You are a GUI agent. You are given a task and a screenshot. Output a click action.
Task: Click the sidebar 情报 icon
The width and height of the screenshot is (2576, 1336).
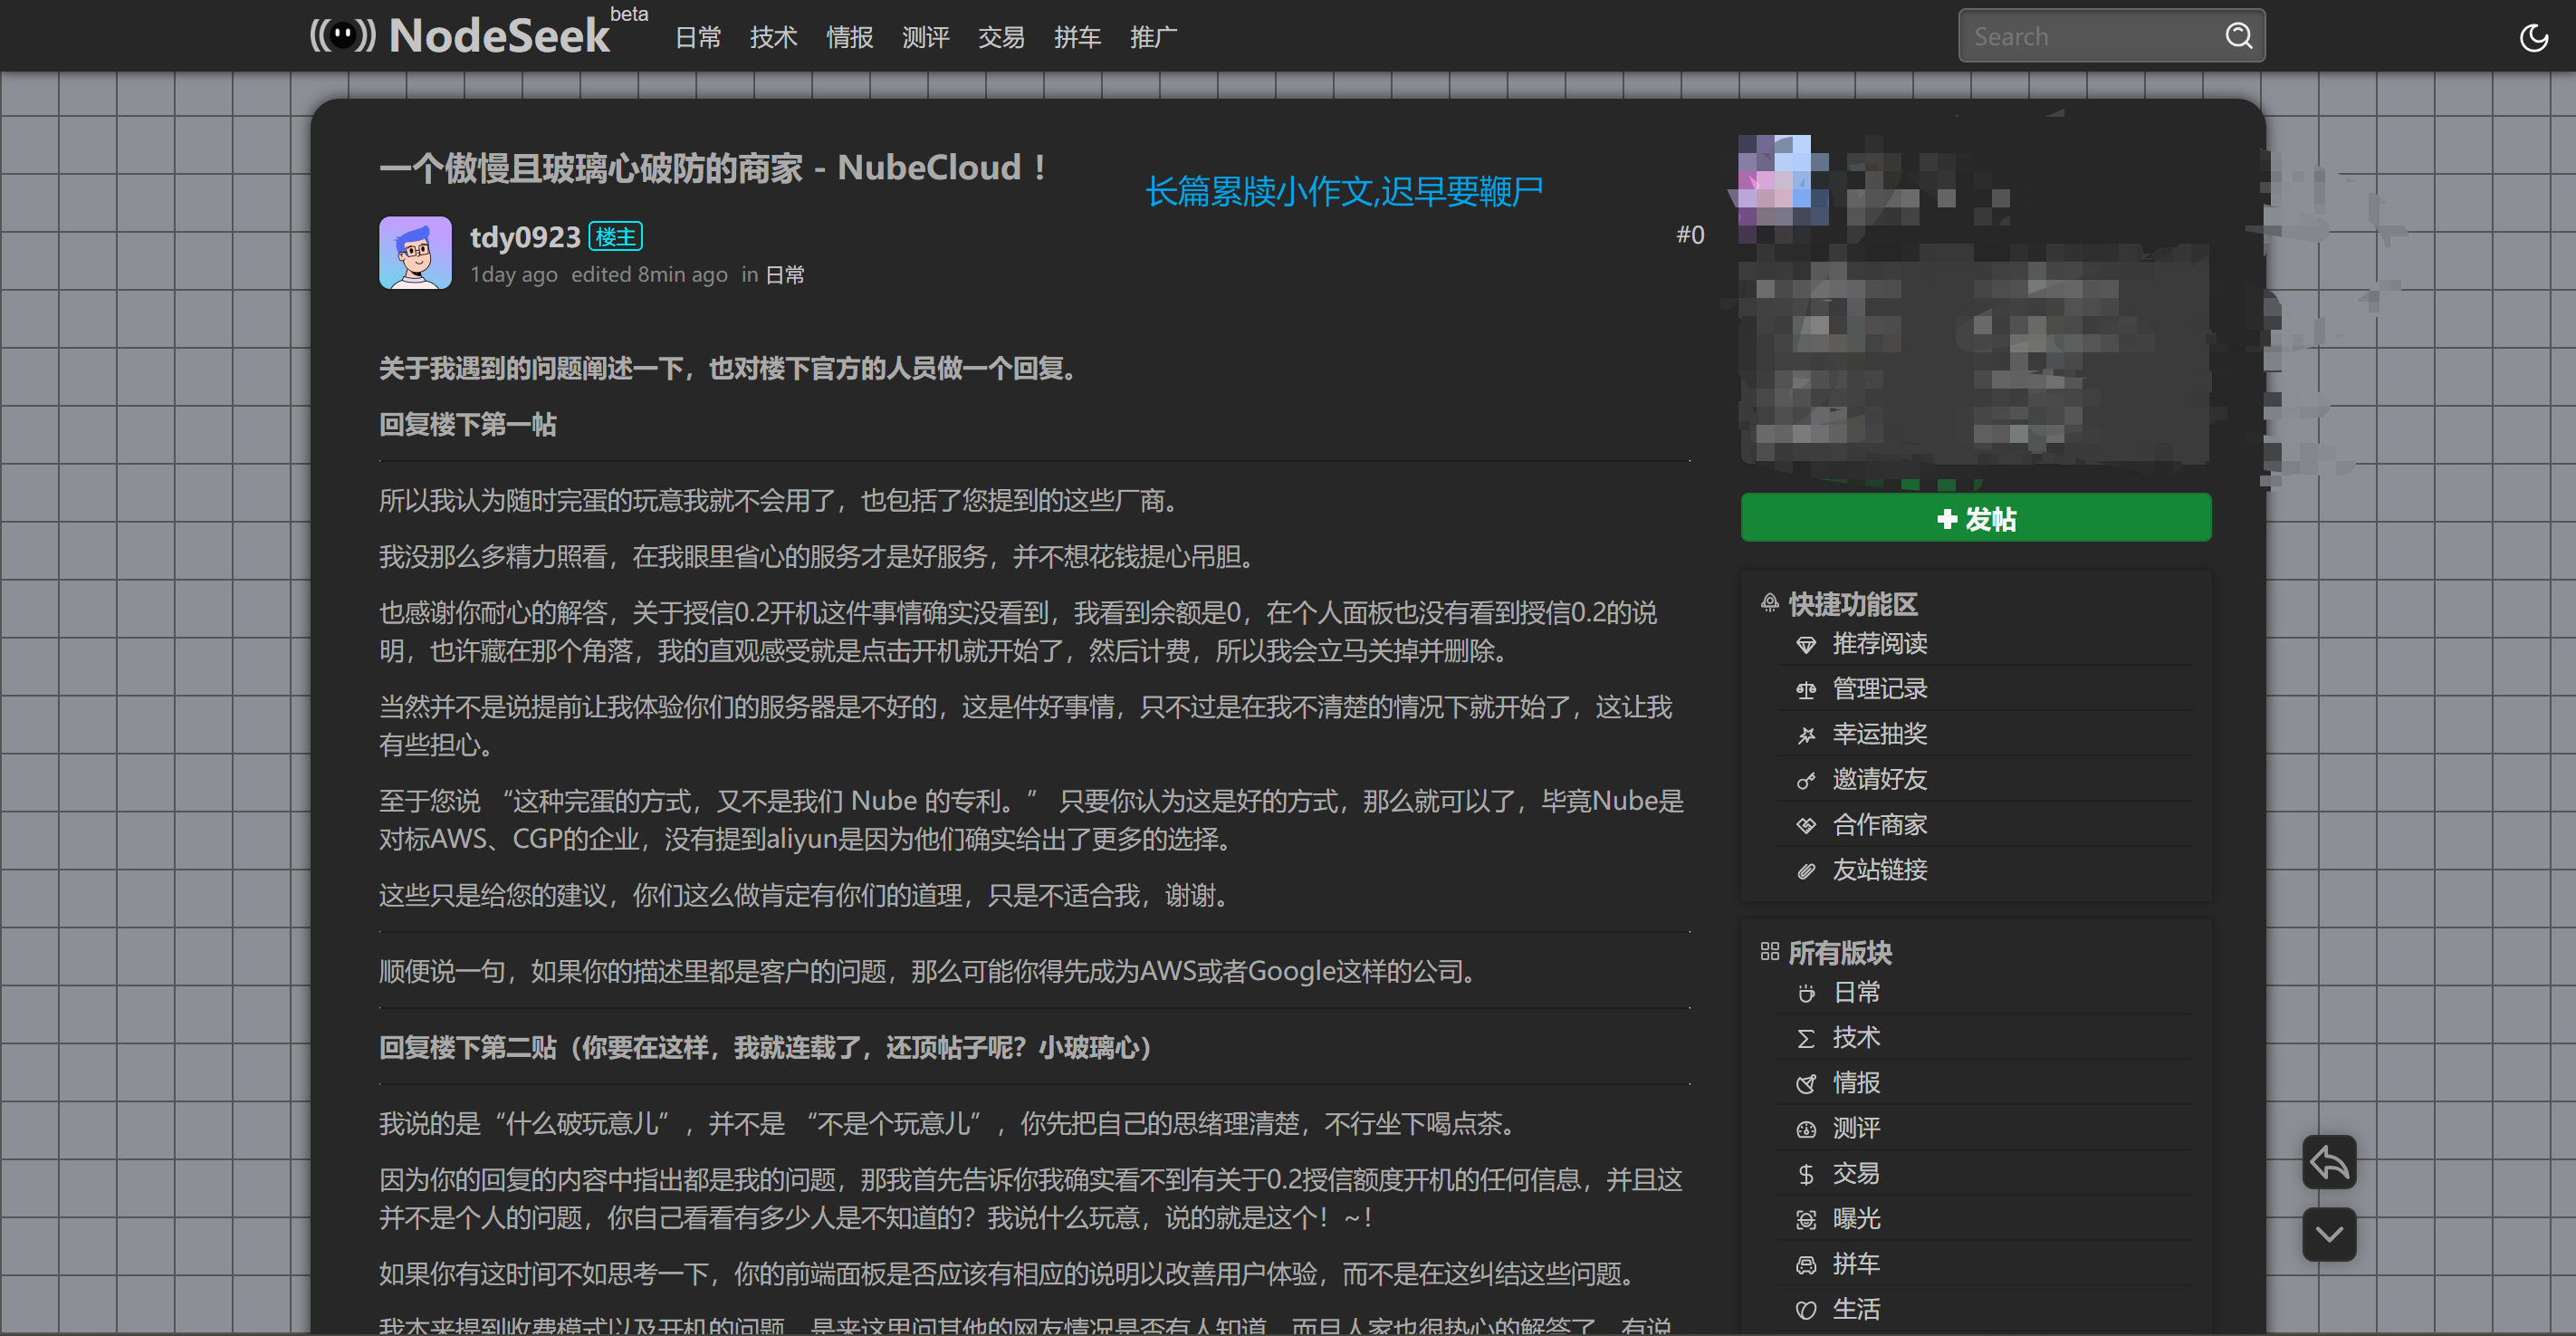pyautogui.click(x=1805, y=1084)
